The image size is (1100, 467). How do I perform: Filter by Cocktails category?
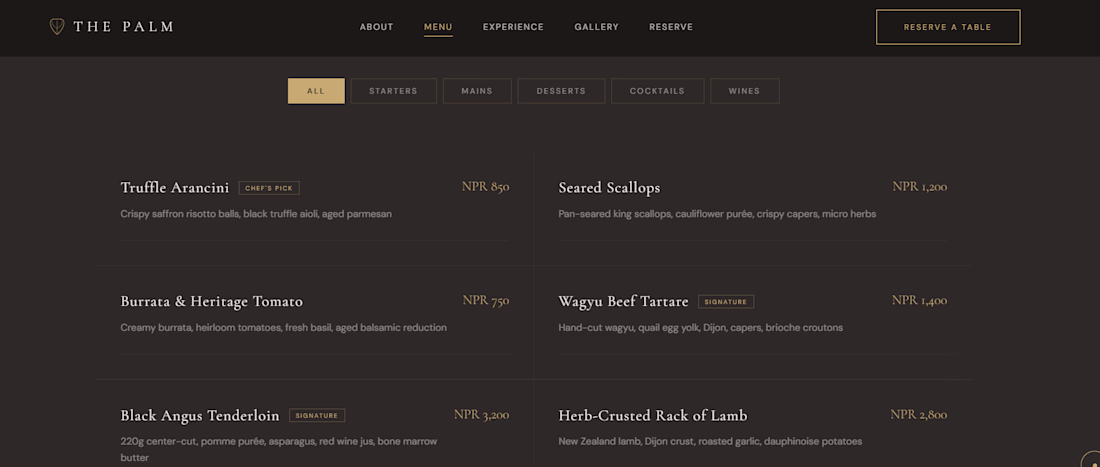[x=657, y=91]
